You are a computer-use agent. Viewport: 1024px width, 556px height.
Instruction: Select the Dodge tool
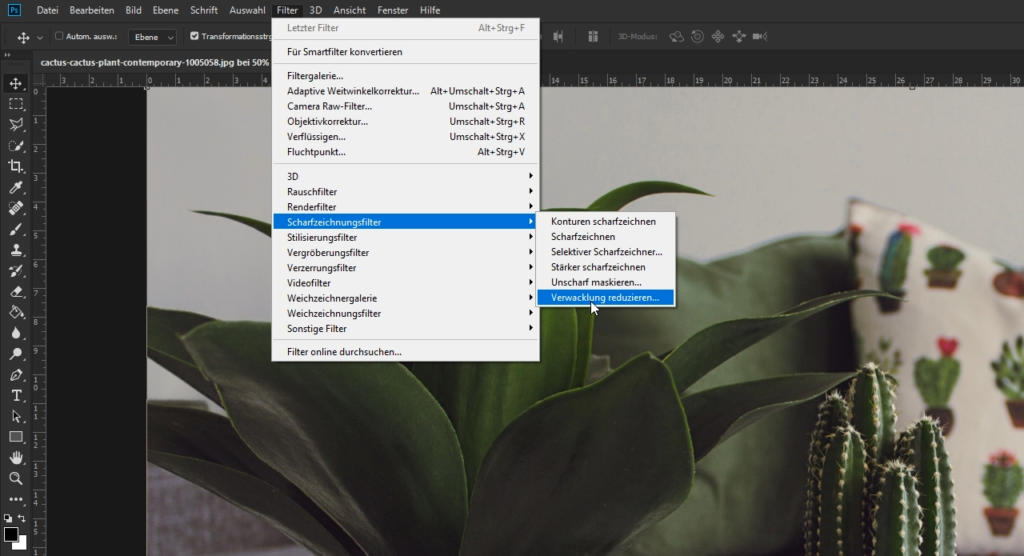click(x=16, y=354)
